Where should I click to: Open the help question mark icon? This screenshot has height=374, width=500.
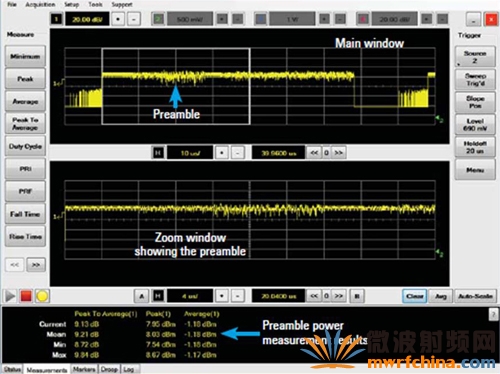pos(493,314)
